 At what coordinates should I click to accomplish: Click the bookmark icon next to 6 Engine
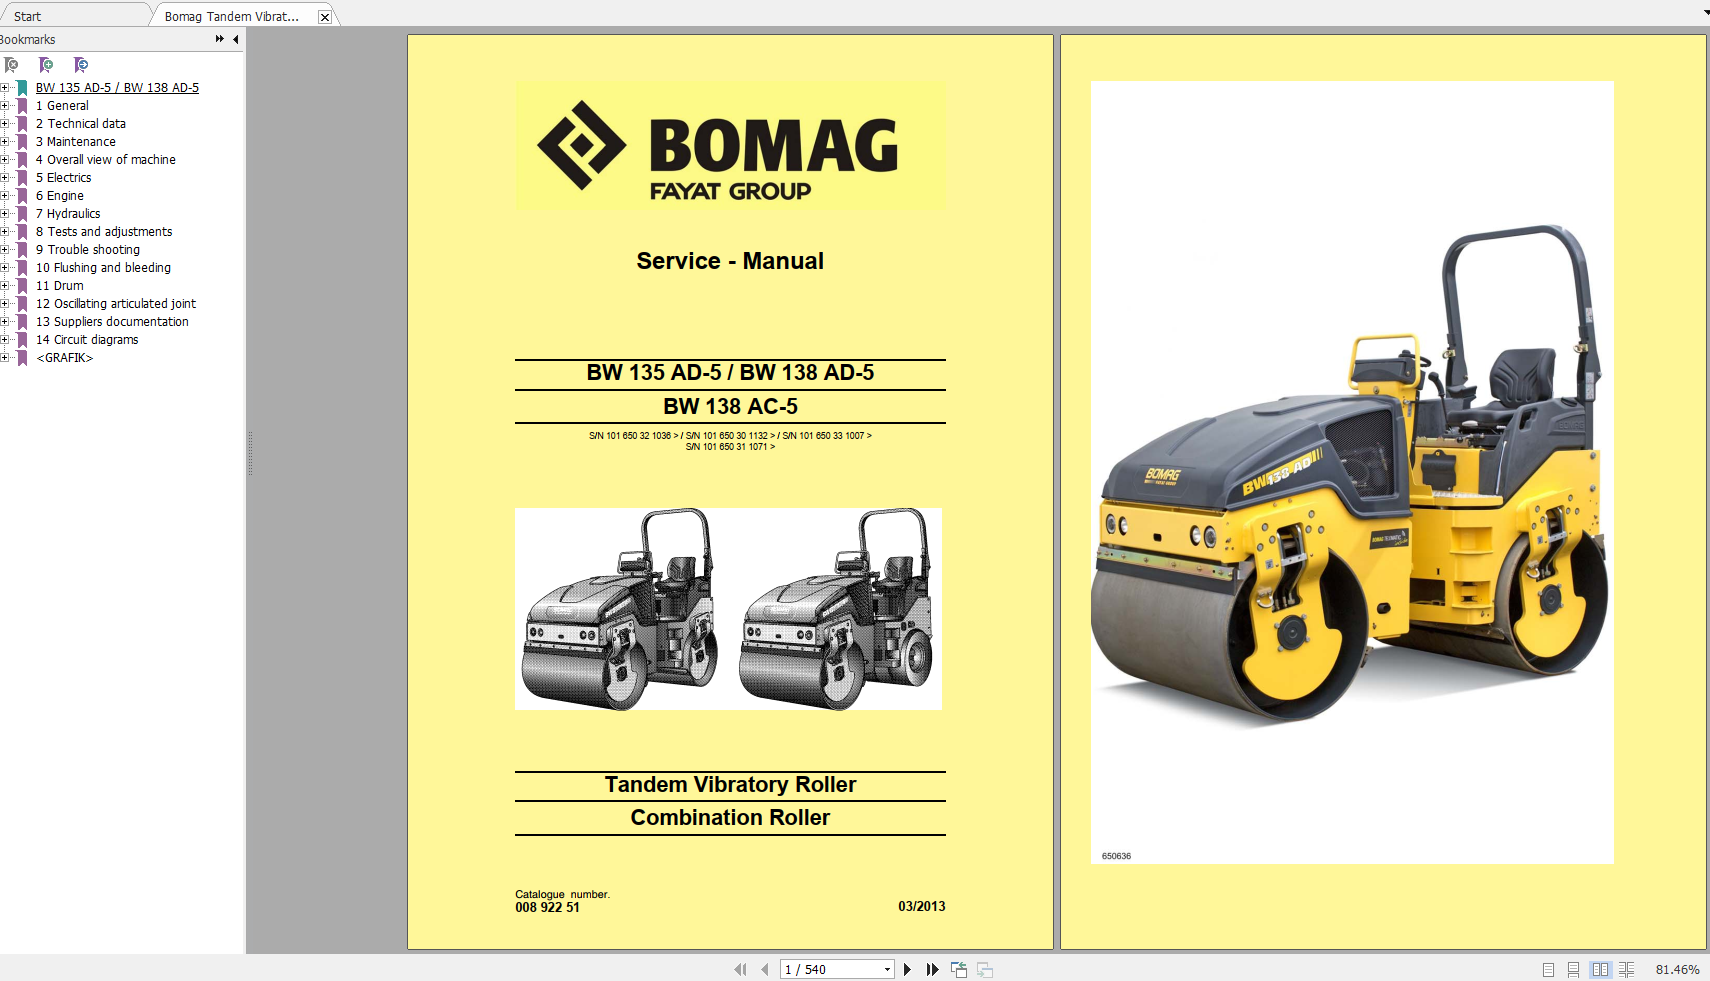22,196
